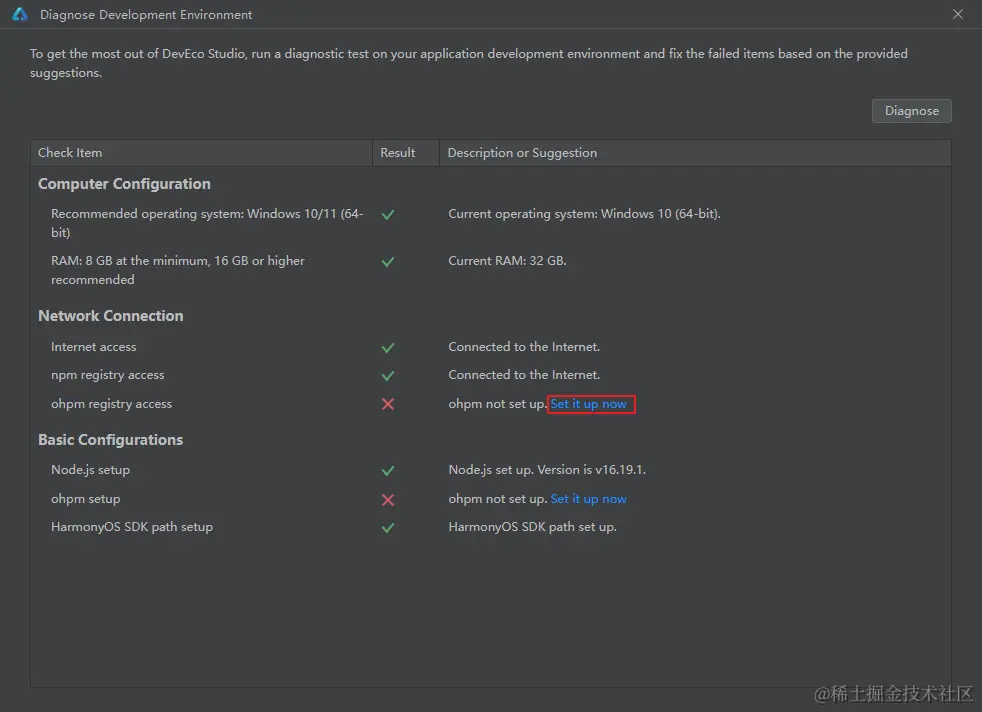Click green checkmark for Internet access
This screenshot has height=712, width=982.
[388, 348]
